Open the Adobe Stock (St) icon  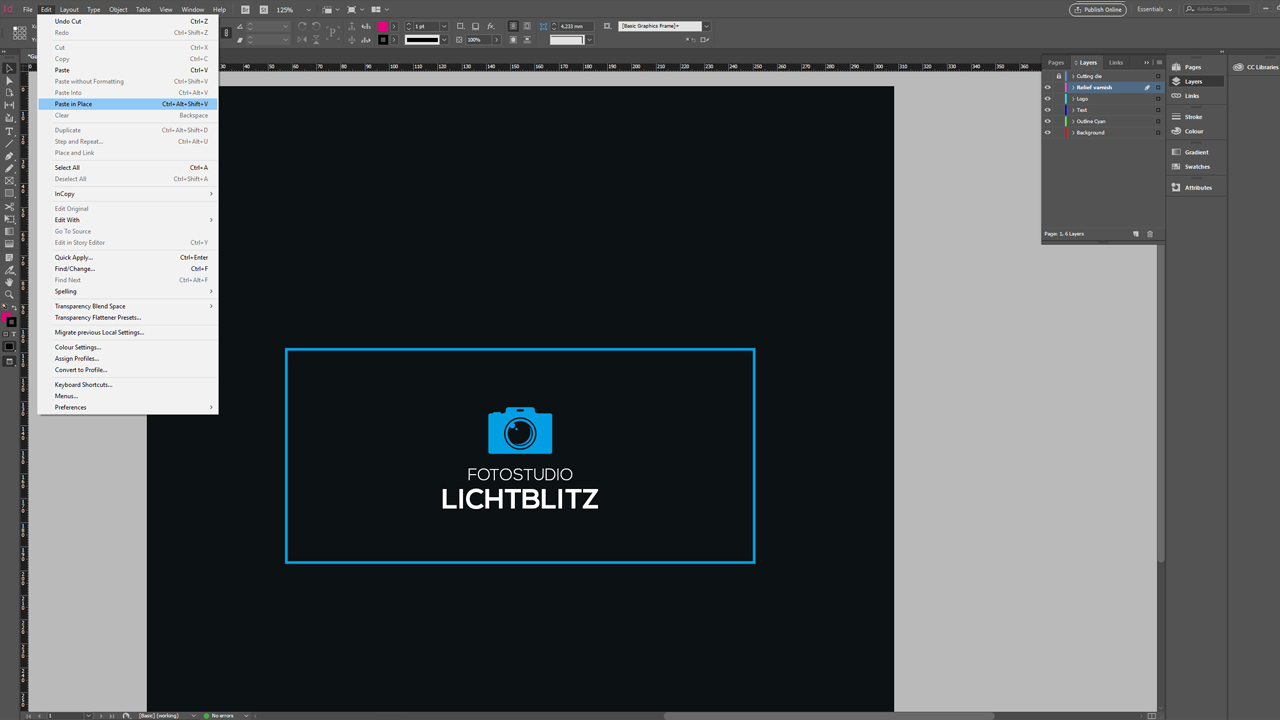(x=263, y=10)
